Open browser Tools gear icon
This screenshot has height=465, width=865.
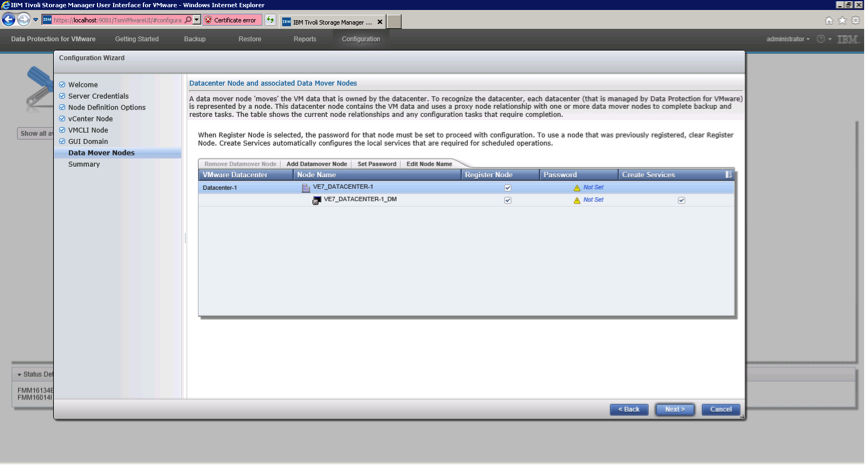855,20
